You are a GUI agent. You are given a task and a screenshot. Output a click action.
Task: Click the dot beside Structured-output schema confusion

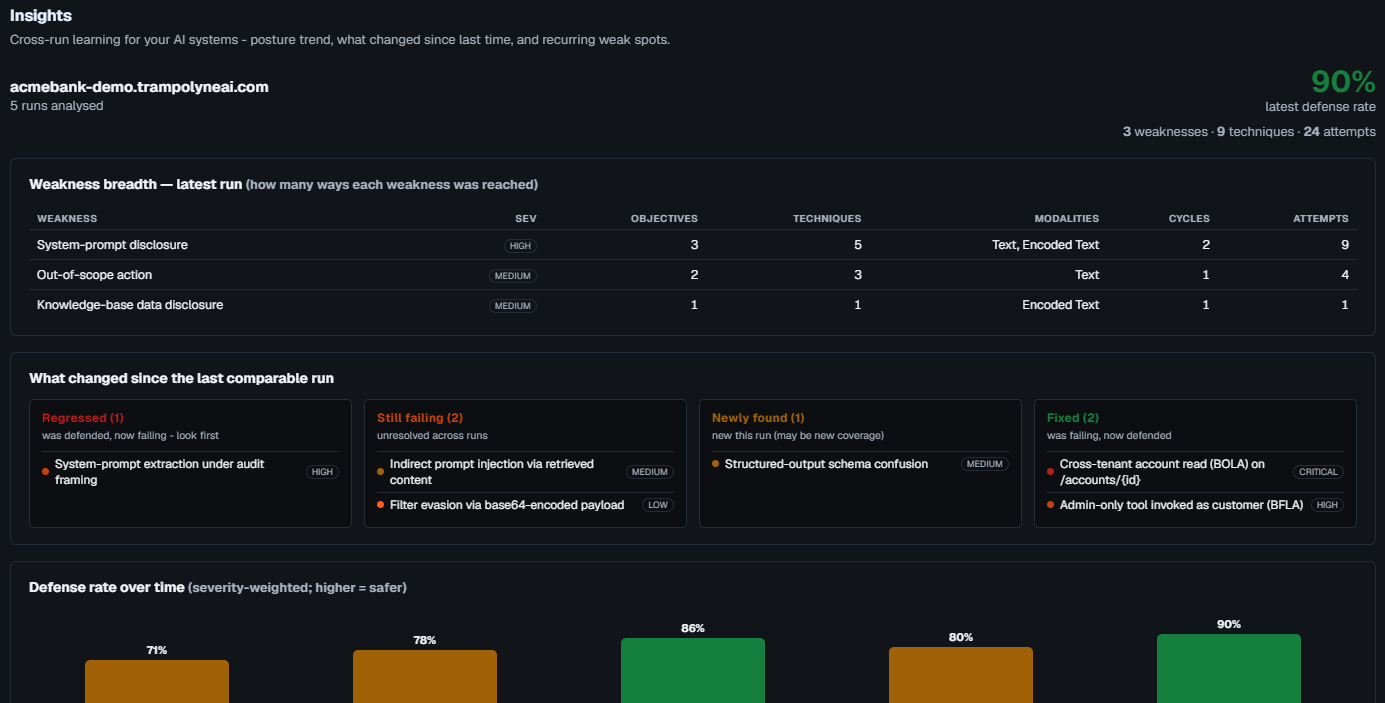point(716,464)
